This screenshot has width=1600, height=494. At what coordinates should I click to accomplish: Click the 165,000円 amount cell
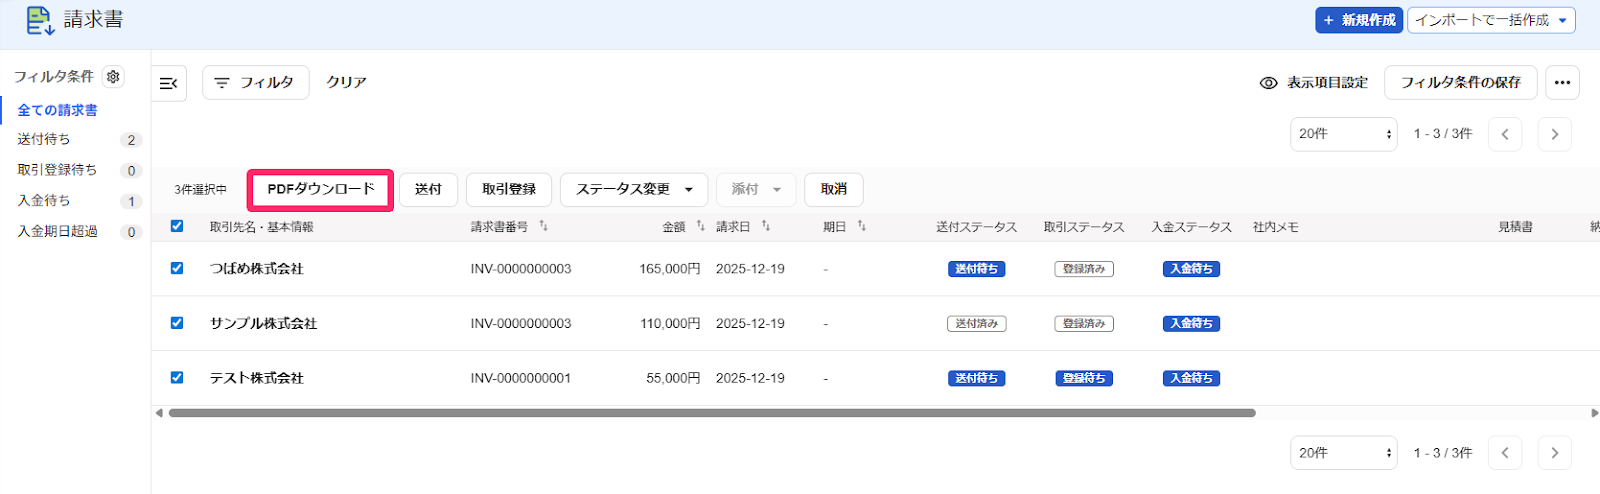pos(669,269)
